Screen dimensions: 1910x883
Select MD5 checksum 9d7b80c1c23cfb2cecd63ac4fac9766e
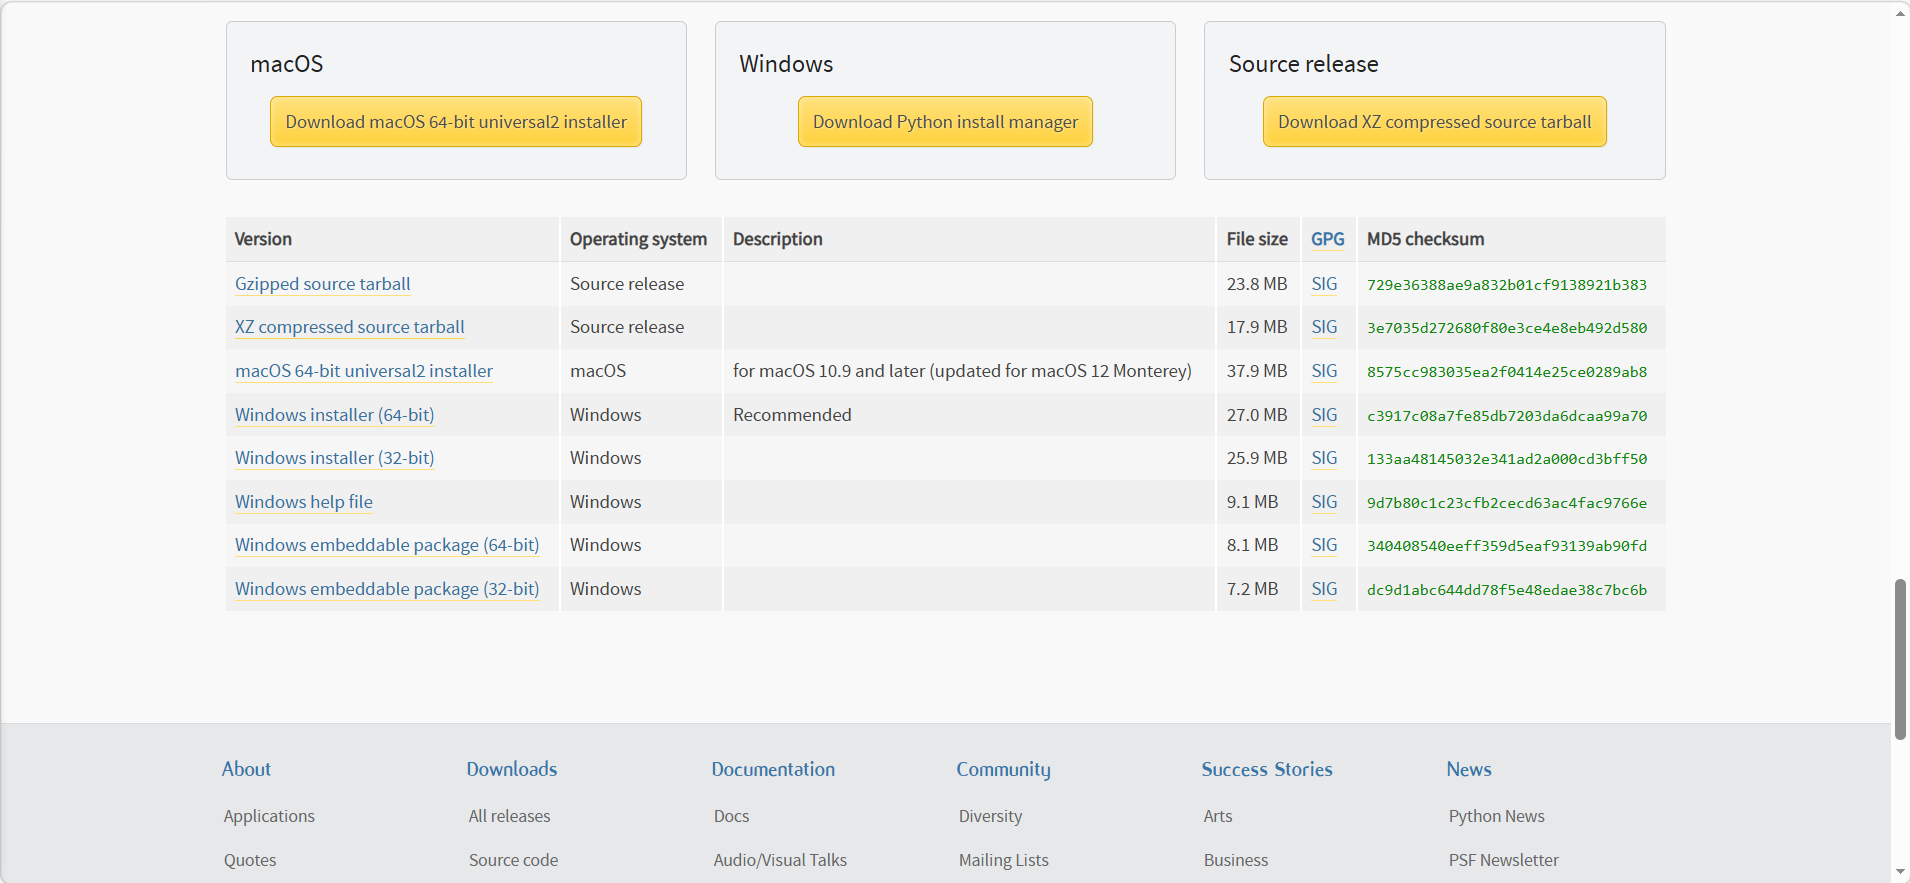[x=1507, y=503]
